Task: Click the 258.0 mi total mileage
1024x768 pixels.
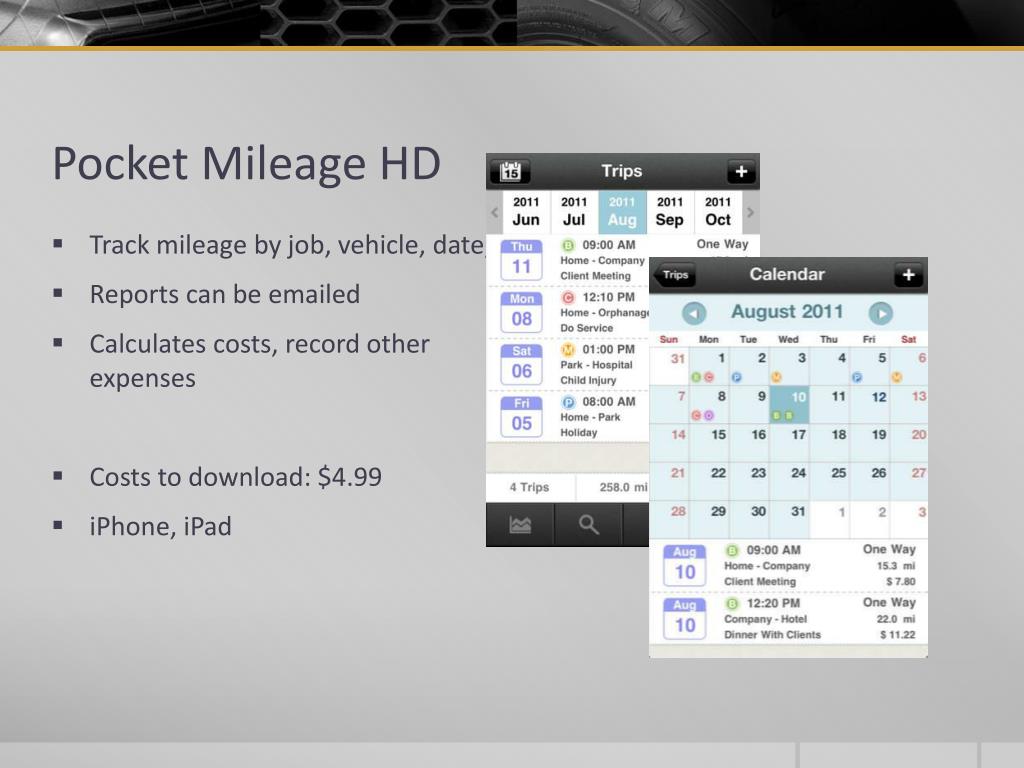Action: (624, 487)
